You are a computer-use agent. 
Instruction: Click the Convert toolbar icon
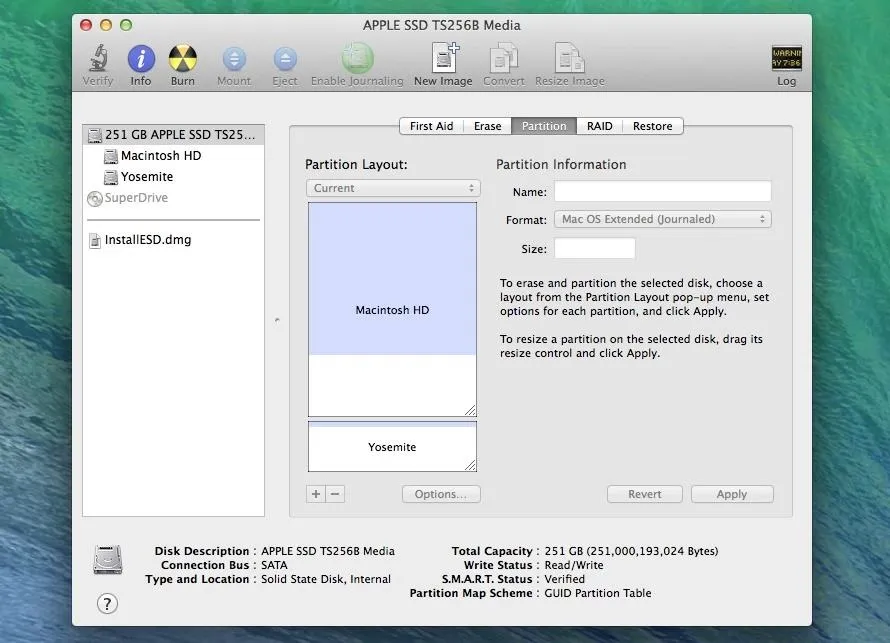[x=503, y=58]
